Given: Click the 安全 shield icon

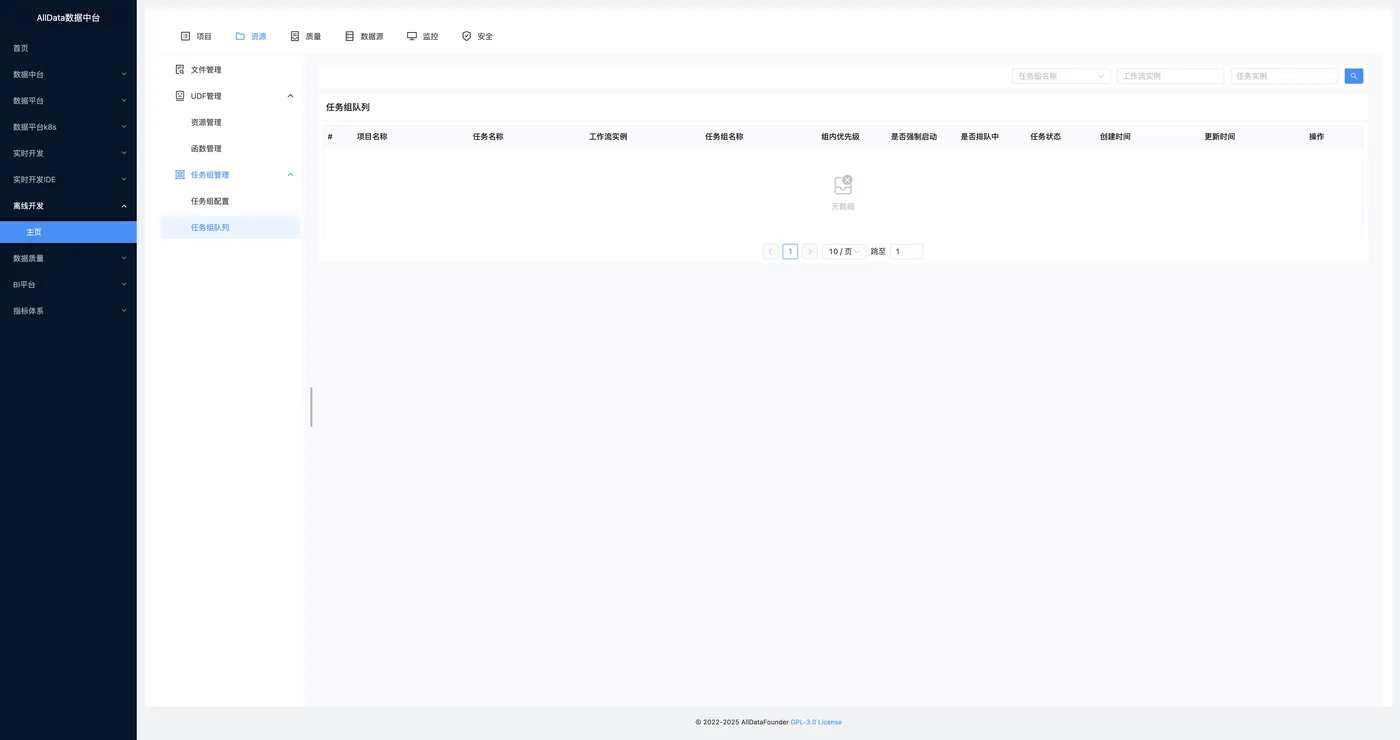Looking at the screenshot, I should (x=466, y=36).
